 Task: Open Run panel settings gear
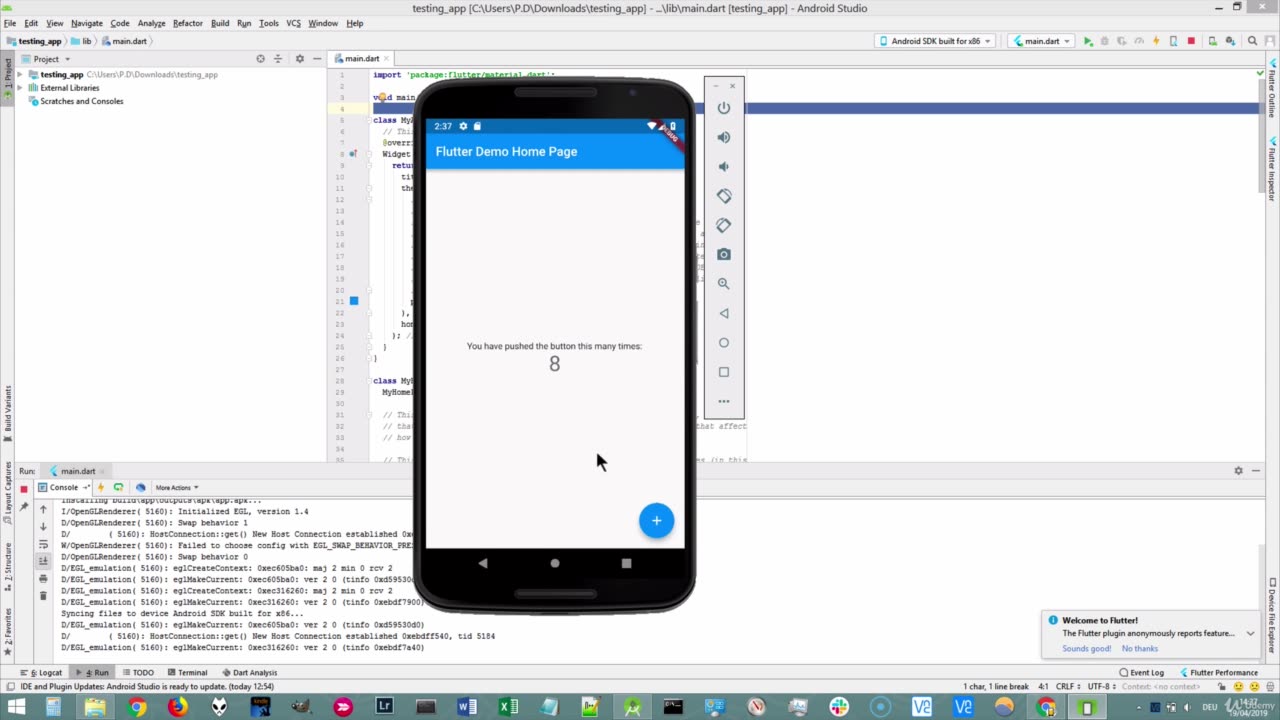click(x=1238, y=471)
